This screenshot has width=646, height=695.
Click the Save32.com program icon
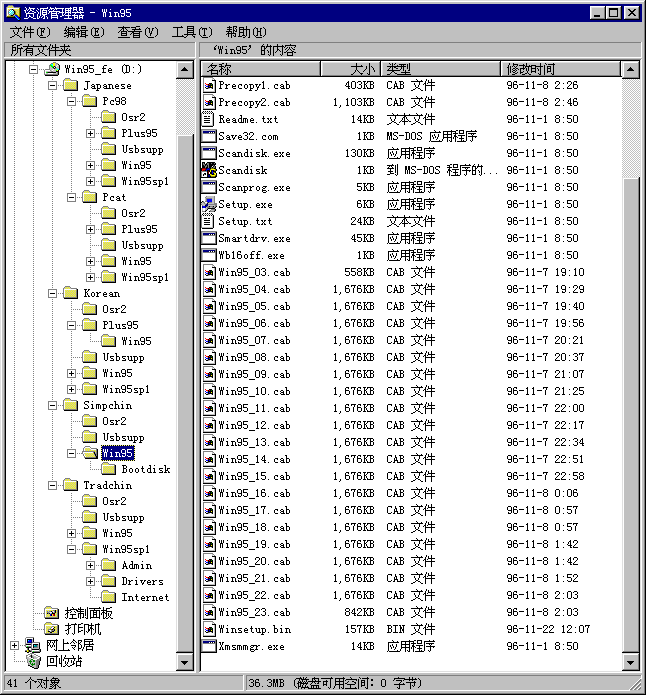coord(208,136)
